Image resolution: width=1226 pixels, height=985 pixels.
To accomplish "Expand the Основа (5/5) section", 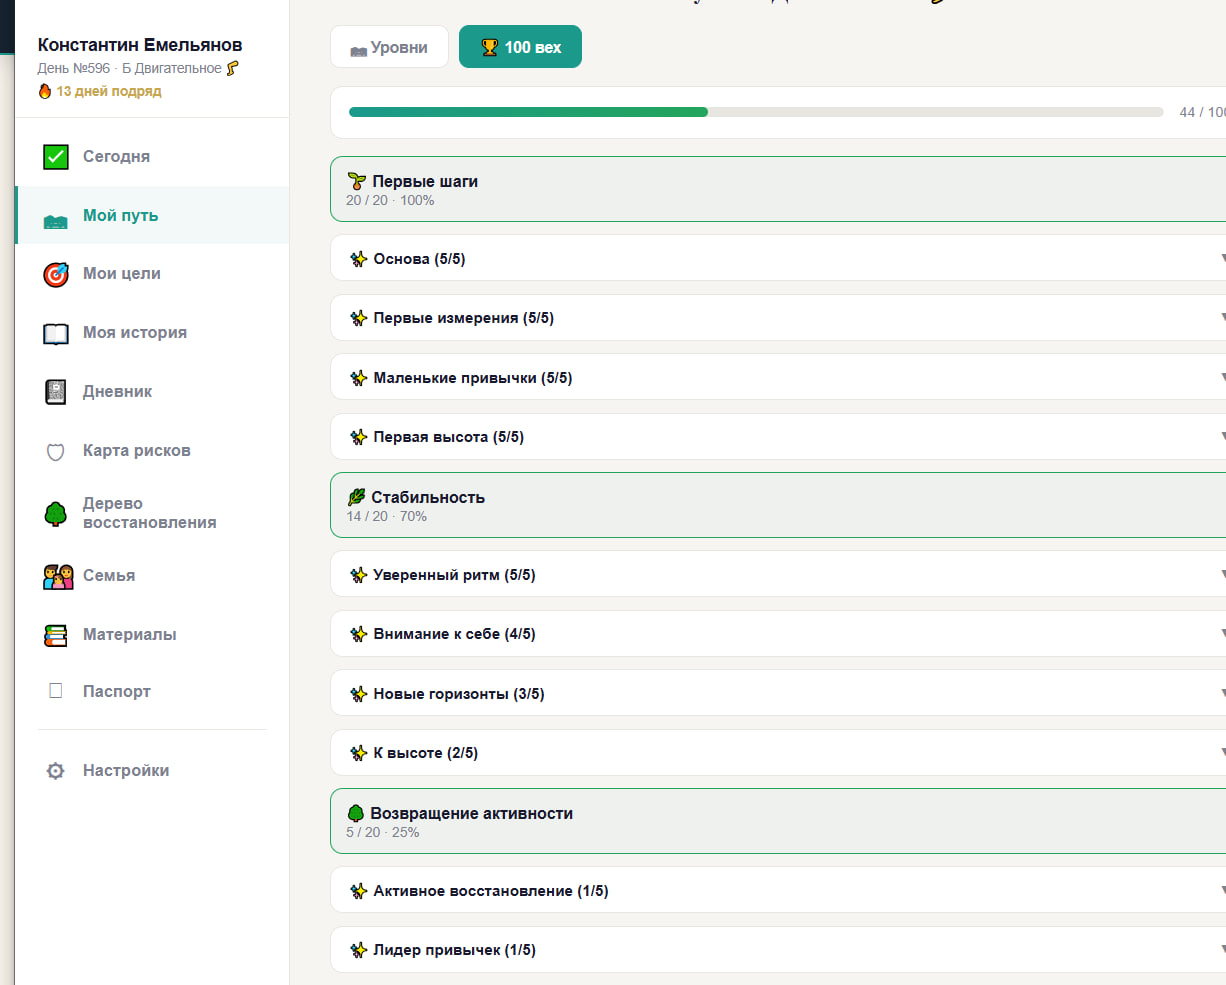I will click(x=778, y=259).
